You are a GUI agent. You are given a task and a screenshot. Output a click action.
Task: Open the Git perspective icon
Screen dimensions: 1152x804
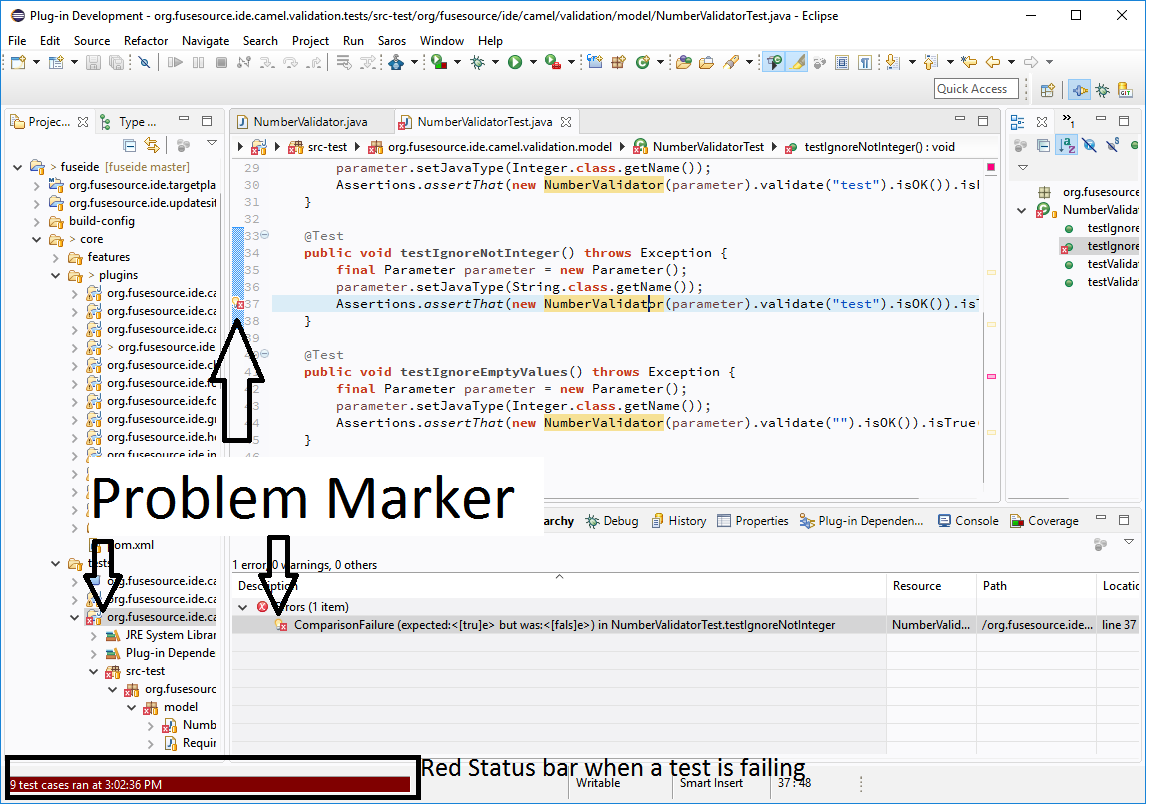pos(1126,90)
